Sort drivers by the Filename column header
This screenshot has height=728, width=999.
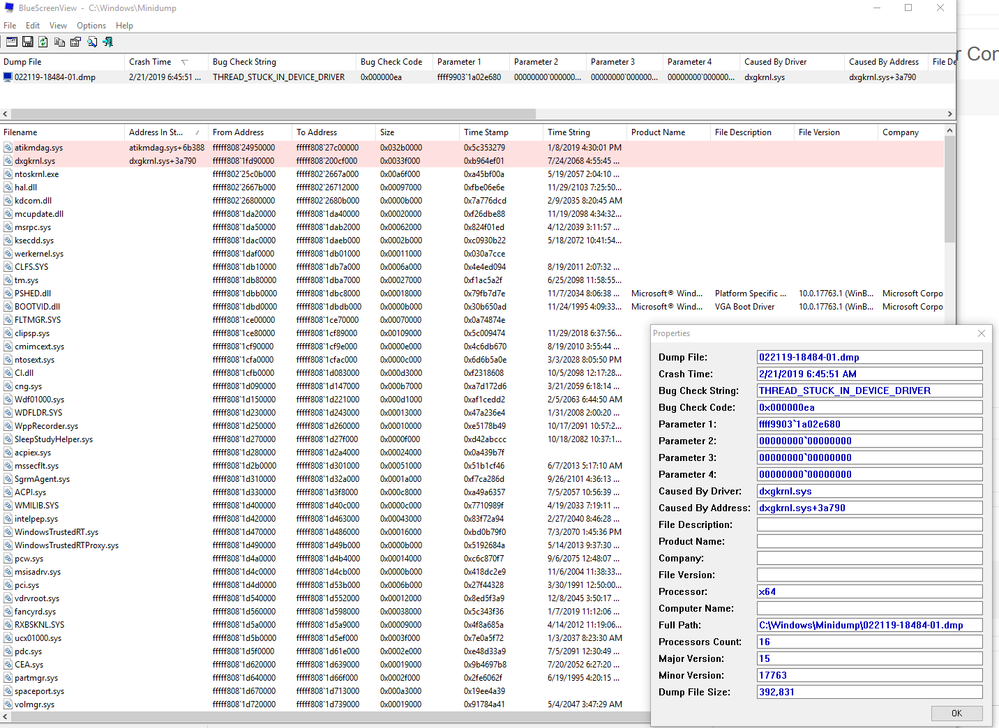tap(62, 132)
